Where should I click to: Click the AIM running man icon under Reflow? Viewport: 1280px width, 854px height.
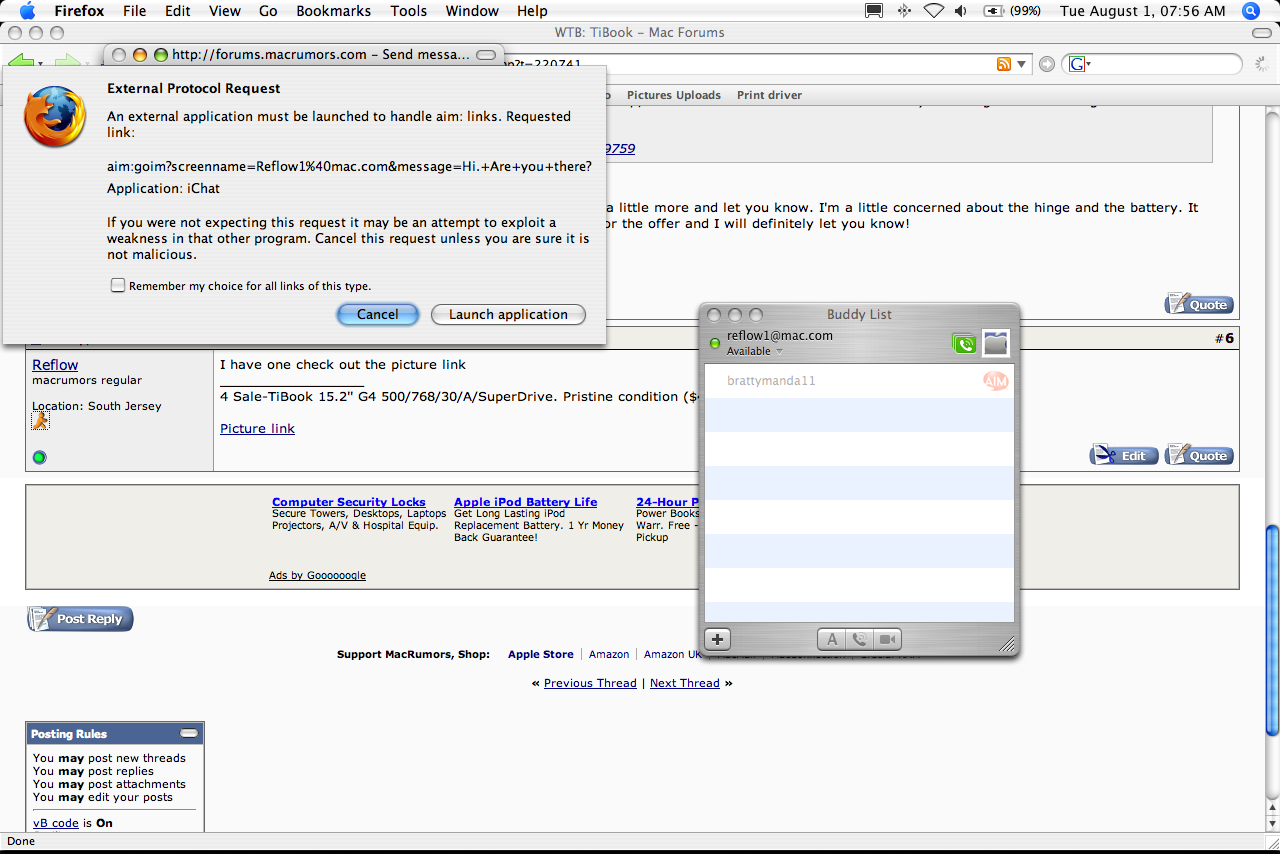(40, 421)
